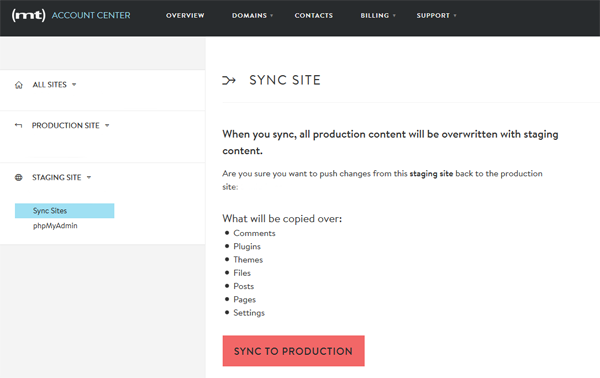This screenshot has width=600, height=378.
Task: Click the Production Site sidebar label
Action: pyautogui.click(x=65, y=125)
